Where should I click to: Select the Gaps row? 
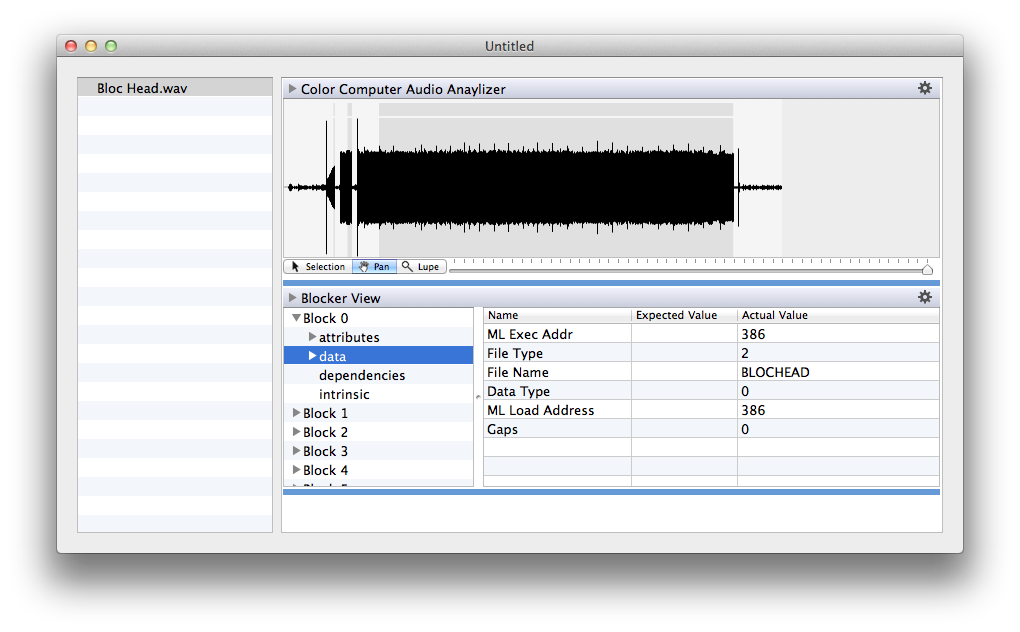pyautogui.click(x=712, y=429)
